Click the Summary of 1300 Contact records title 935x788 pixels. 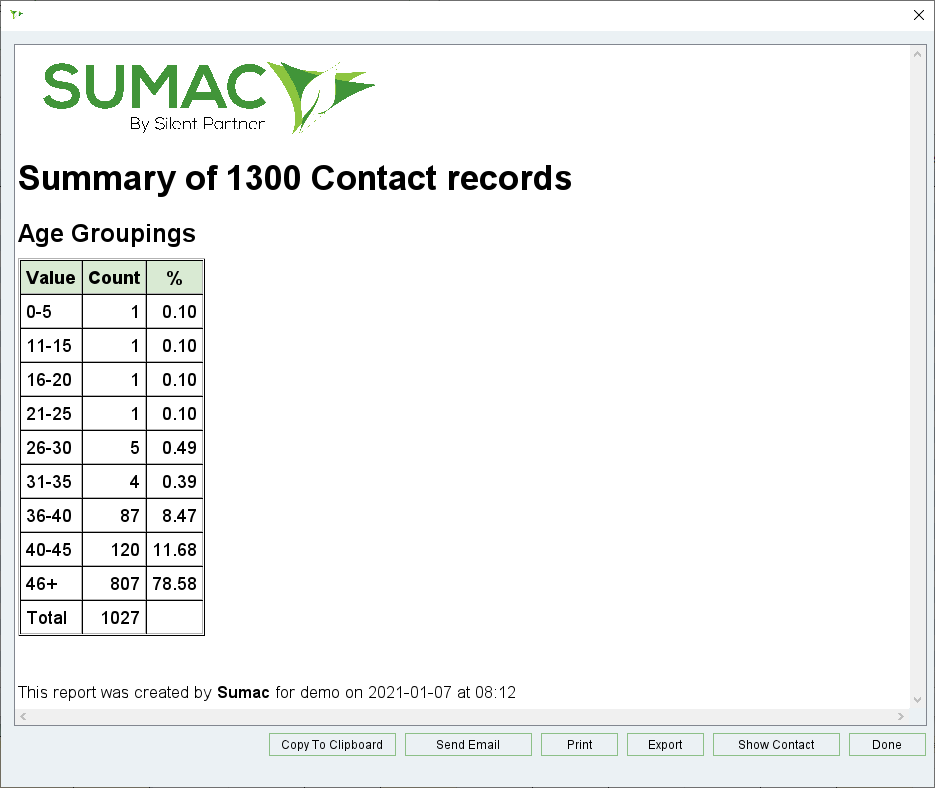(295, 178)
